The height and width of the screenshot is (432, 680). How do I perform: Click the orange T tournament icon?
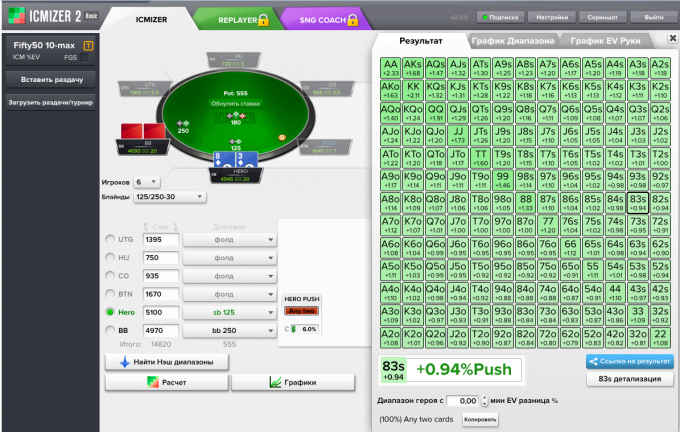88,46
